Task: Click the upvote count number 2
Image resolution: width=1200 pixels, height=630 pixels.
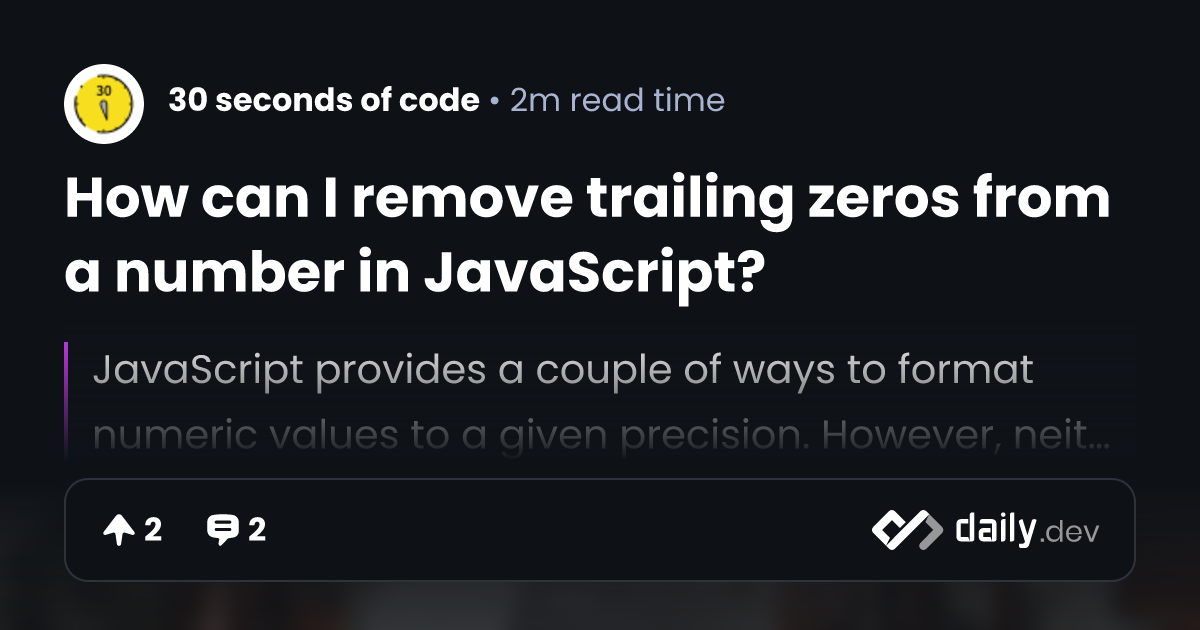Action: pos(153,530)
